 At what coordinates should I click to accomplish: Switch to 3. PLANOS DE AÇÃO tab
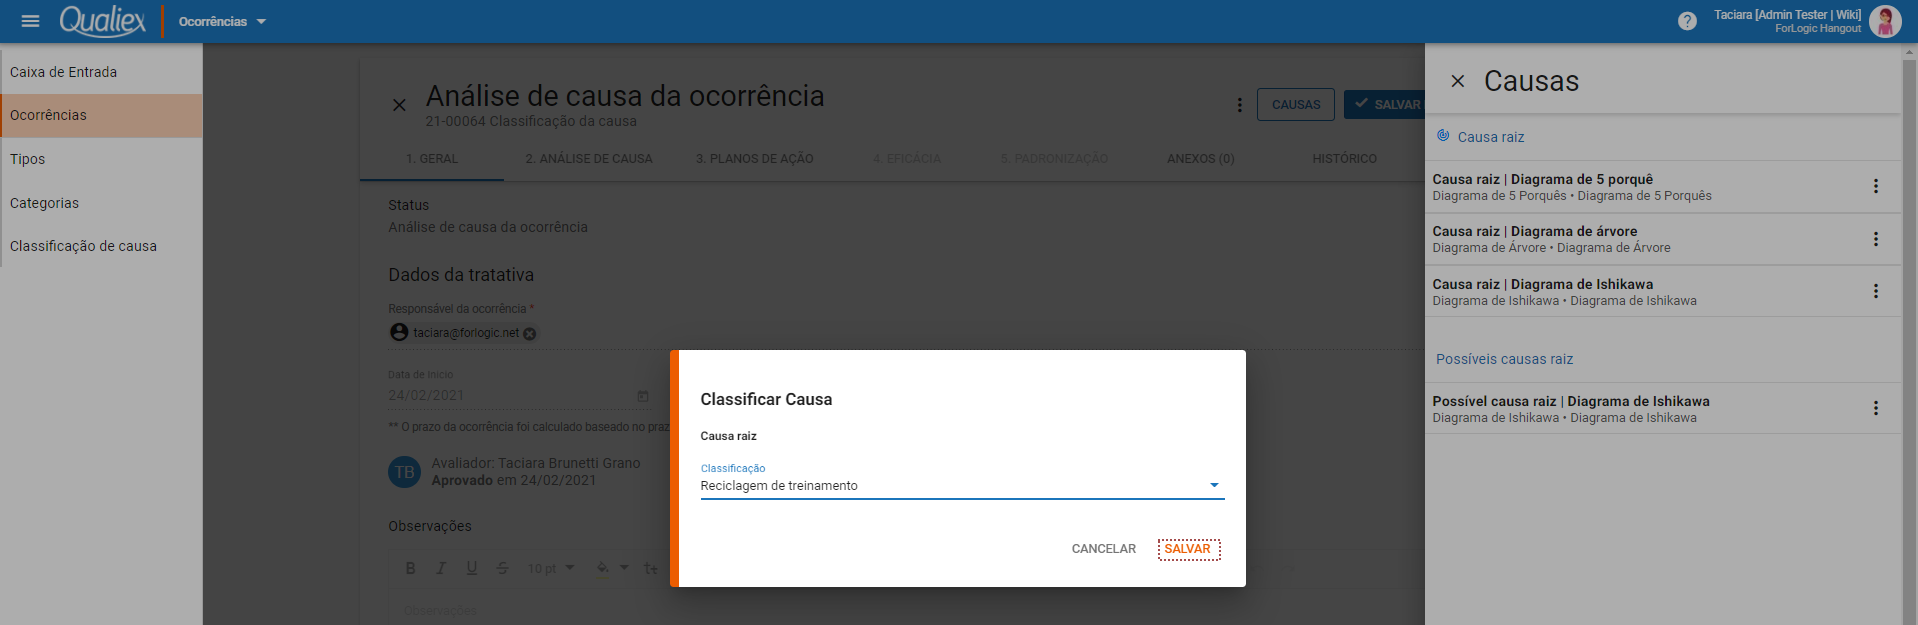[755, 159]
